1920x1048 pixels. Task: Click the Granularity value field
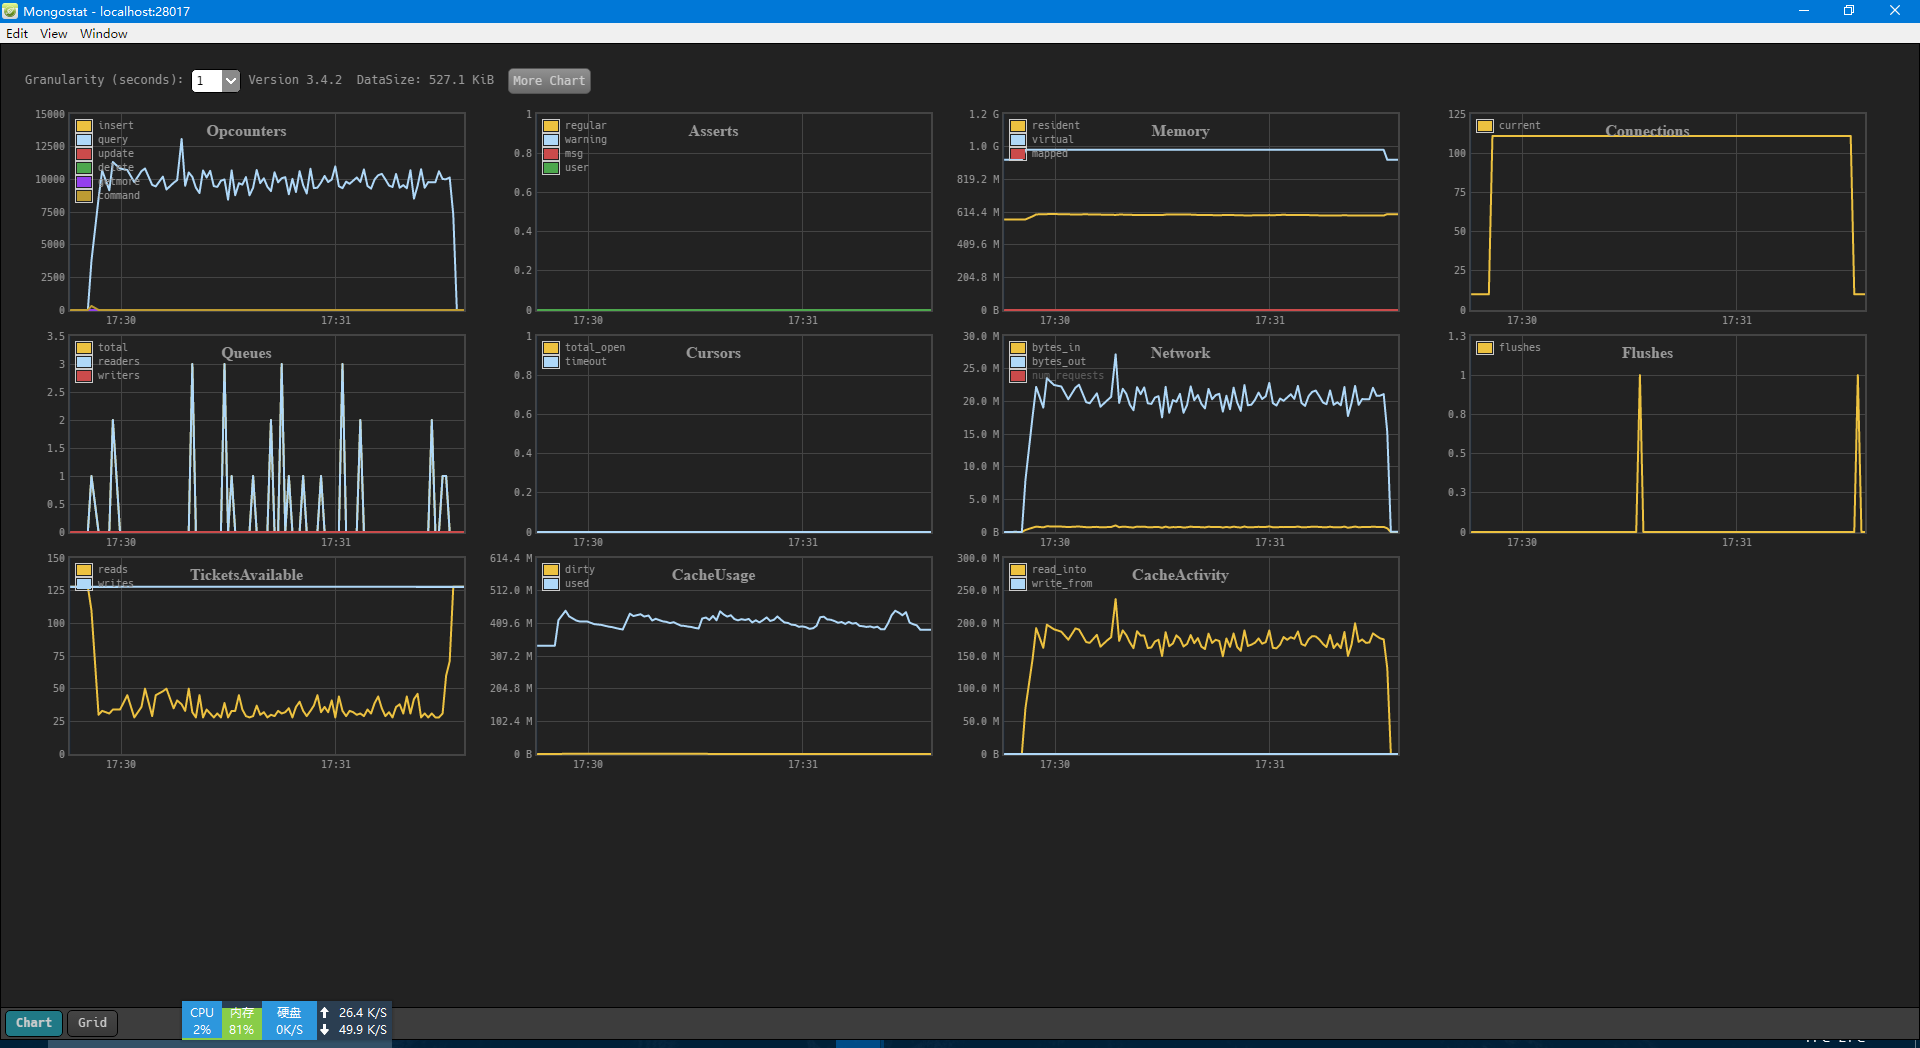coord(207,80)
